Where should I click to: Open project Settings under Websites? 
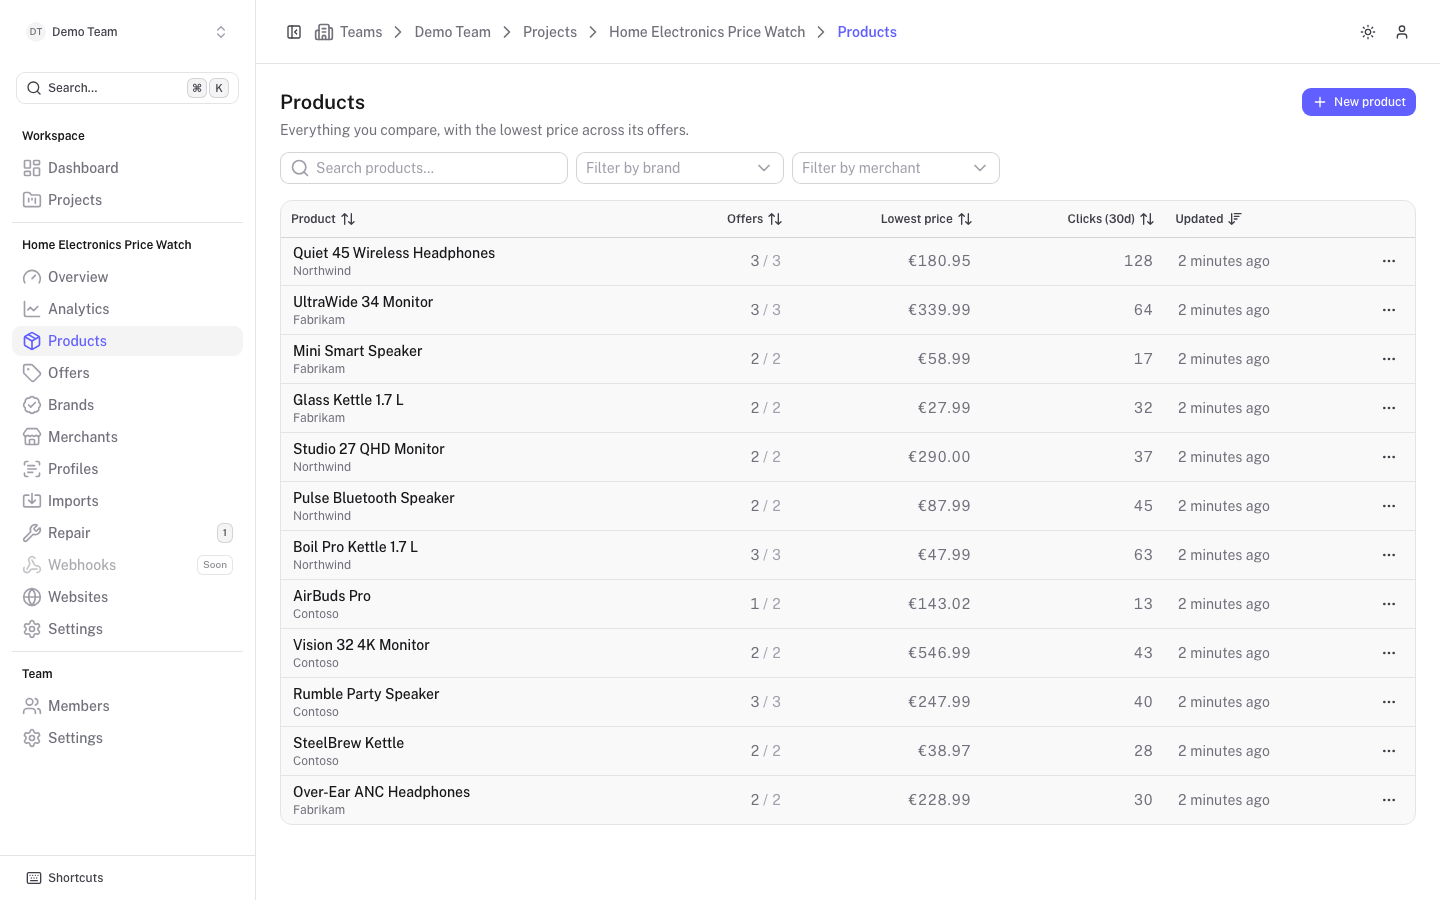127,629
